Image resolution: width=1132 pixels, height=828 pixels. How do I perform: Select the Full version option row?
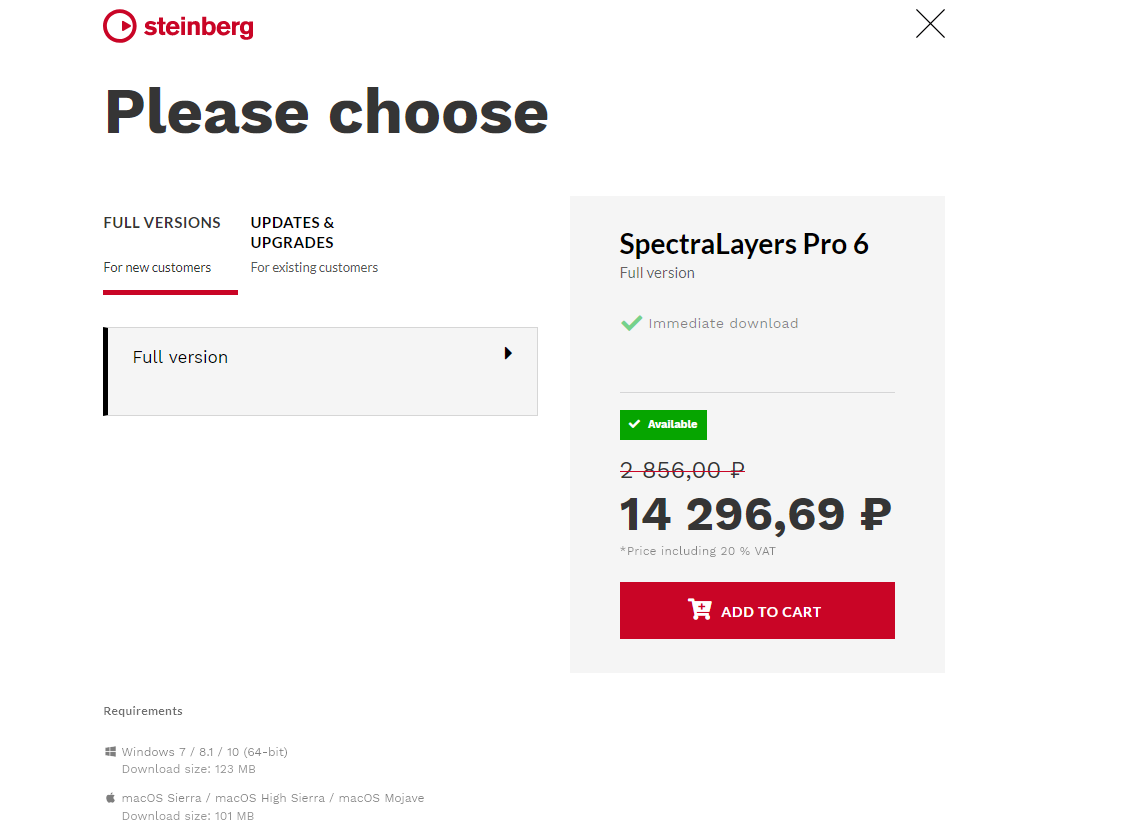pyautogui.click(x=320, y=371)
